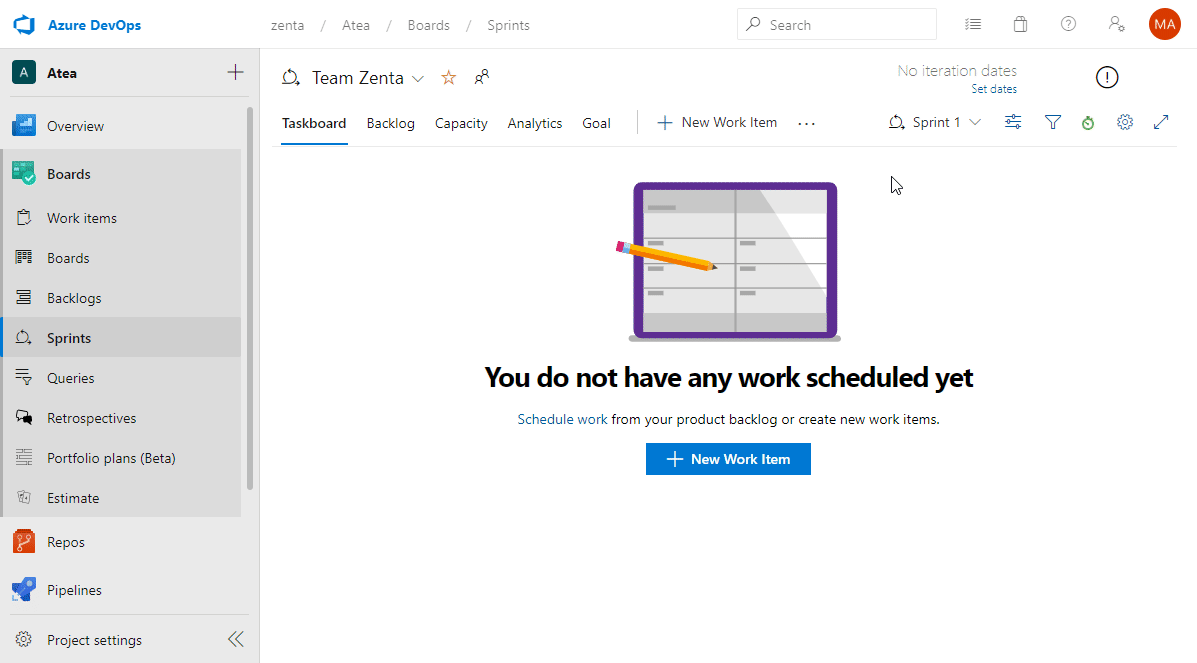Screen dimensions: 1197x663
Task: Open the Marketplace shopping bag icon
Action: pos(1020,25)
